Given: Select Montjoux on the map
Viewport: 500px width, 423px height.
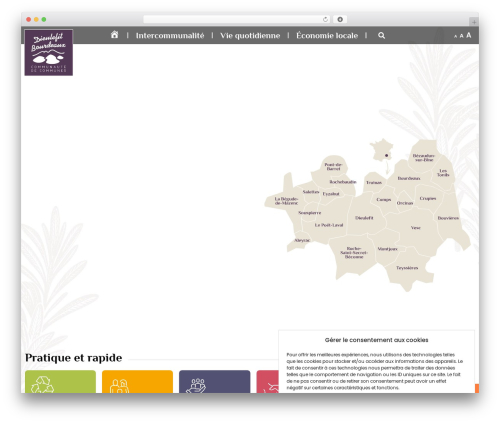Looking at the screenshot, I should 387,249.
